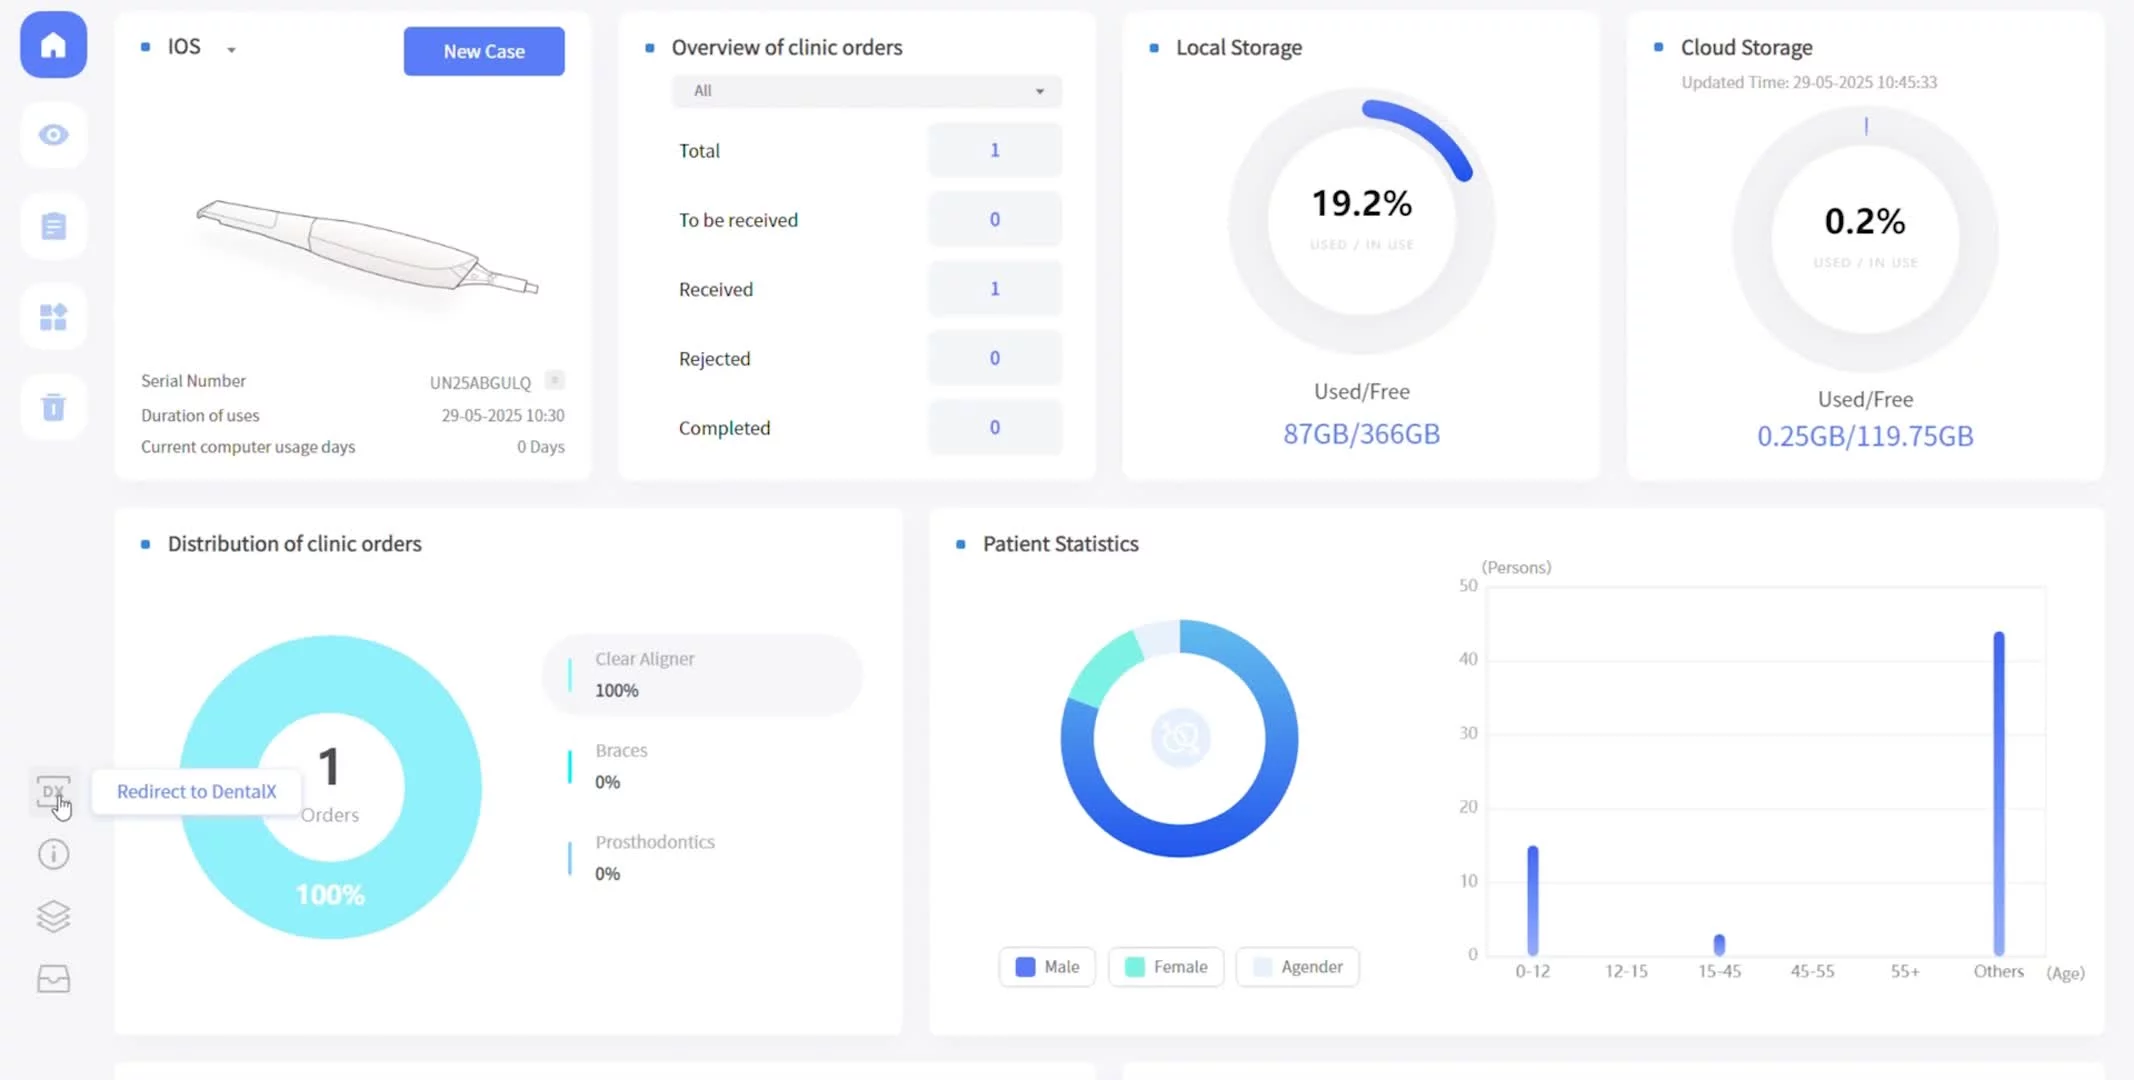Click the Others age bar in chart
Screen dimensions: 2134x1080
click(x=1998, y=793)
